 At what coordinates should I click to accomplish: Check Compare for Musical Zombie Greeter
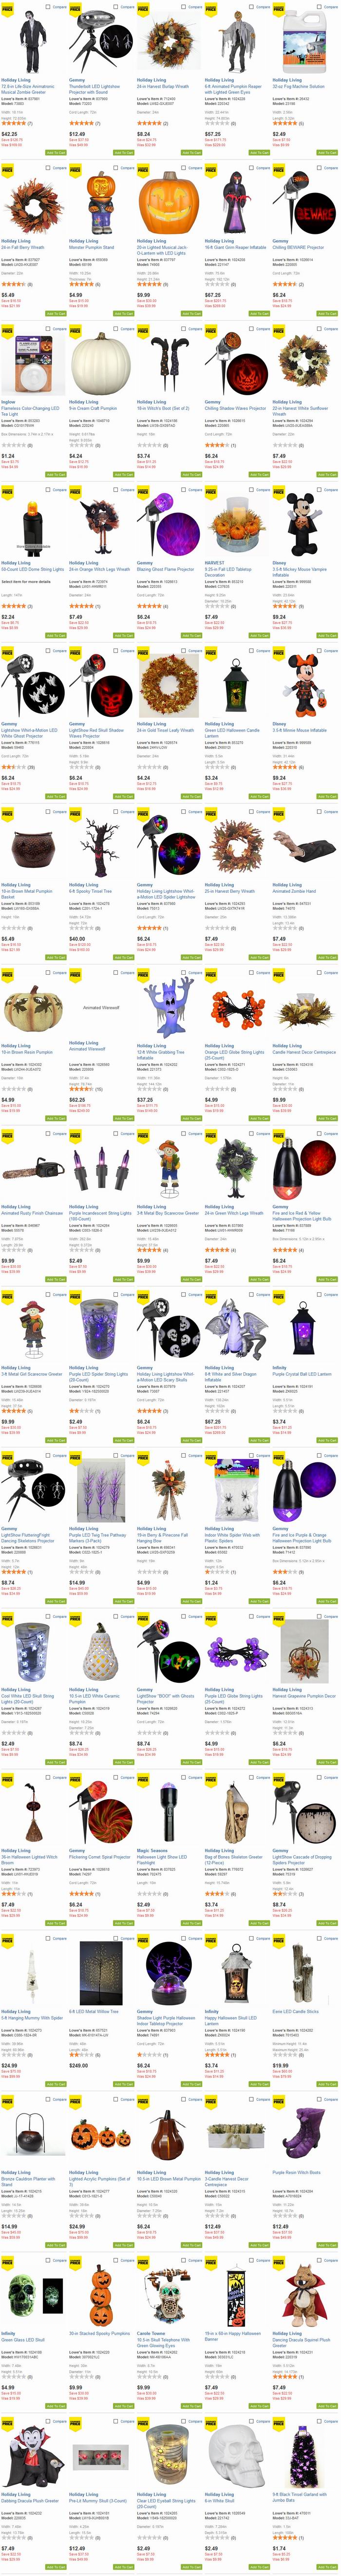(49, 7)
